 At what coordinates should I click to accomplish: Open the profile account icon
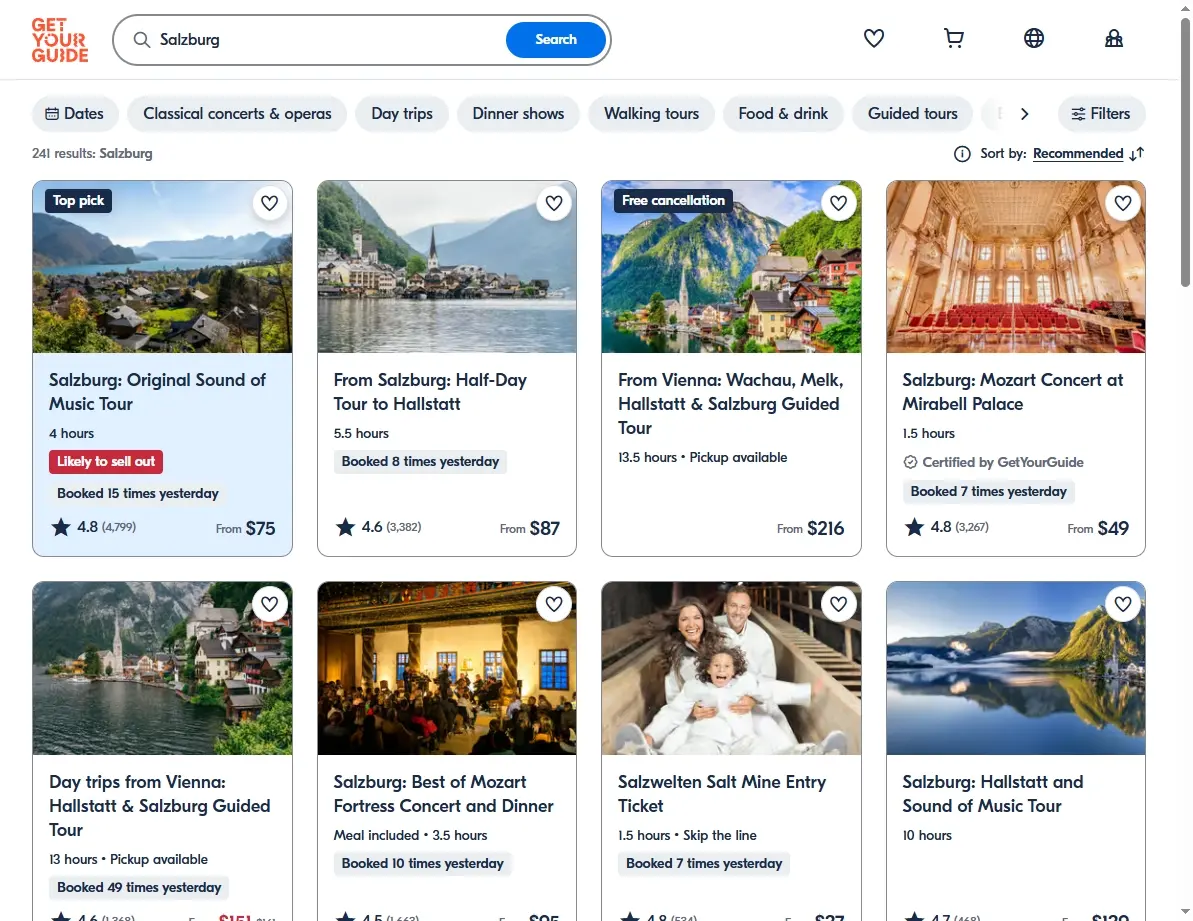(1114, 38)
